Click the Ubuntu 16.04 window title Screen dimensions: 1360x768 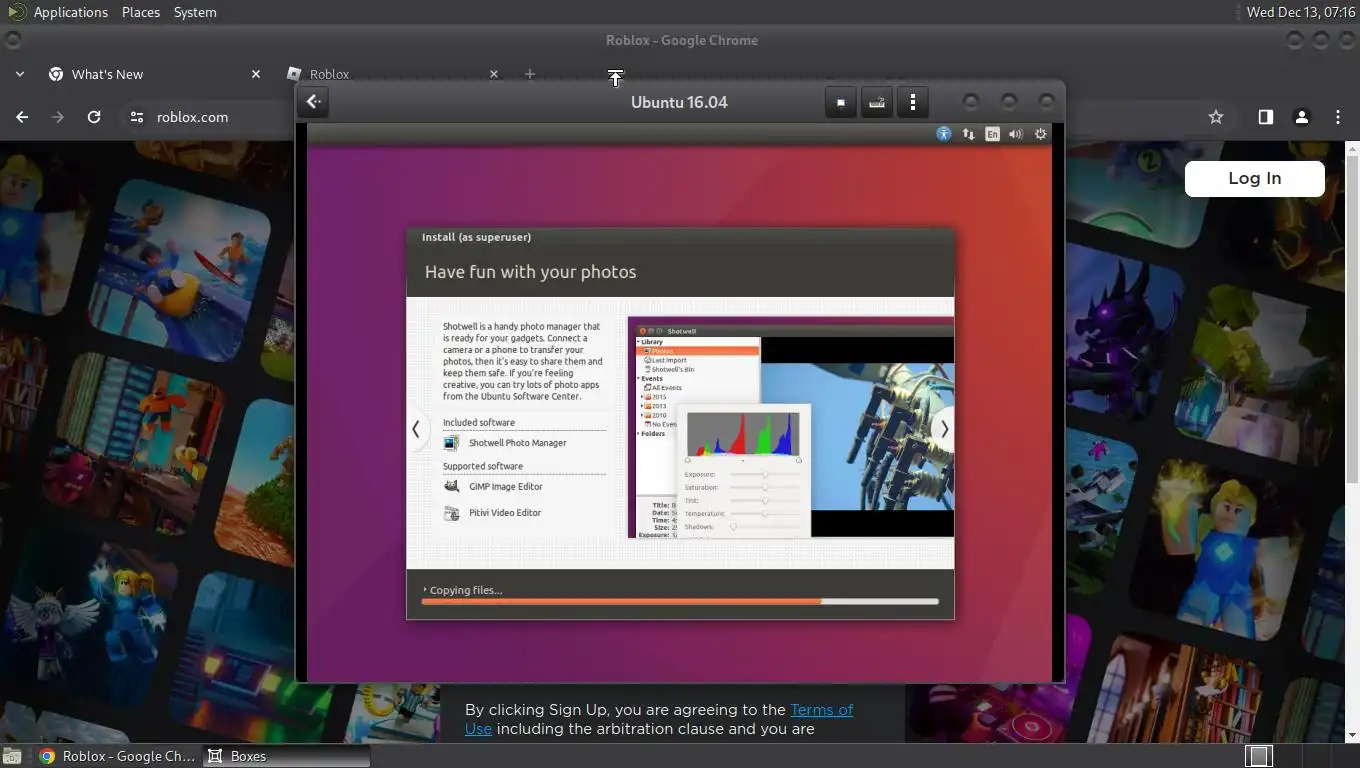[x=679, y=102]
